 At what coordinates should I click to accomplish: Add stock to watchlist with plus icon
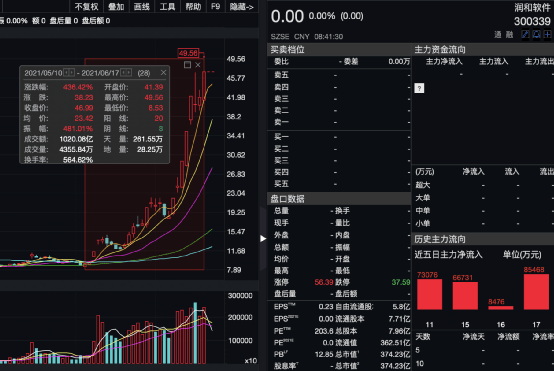click(547, 34)
